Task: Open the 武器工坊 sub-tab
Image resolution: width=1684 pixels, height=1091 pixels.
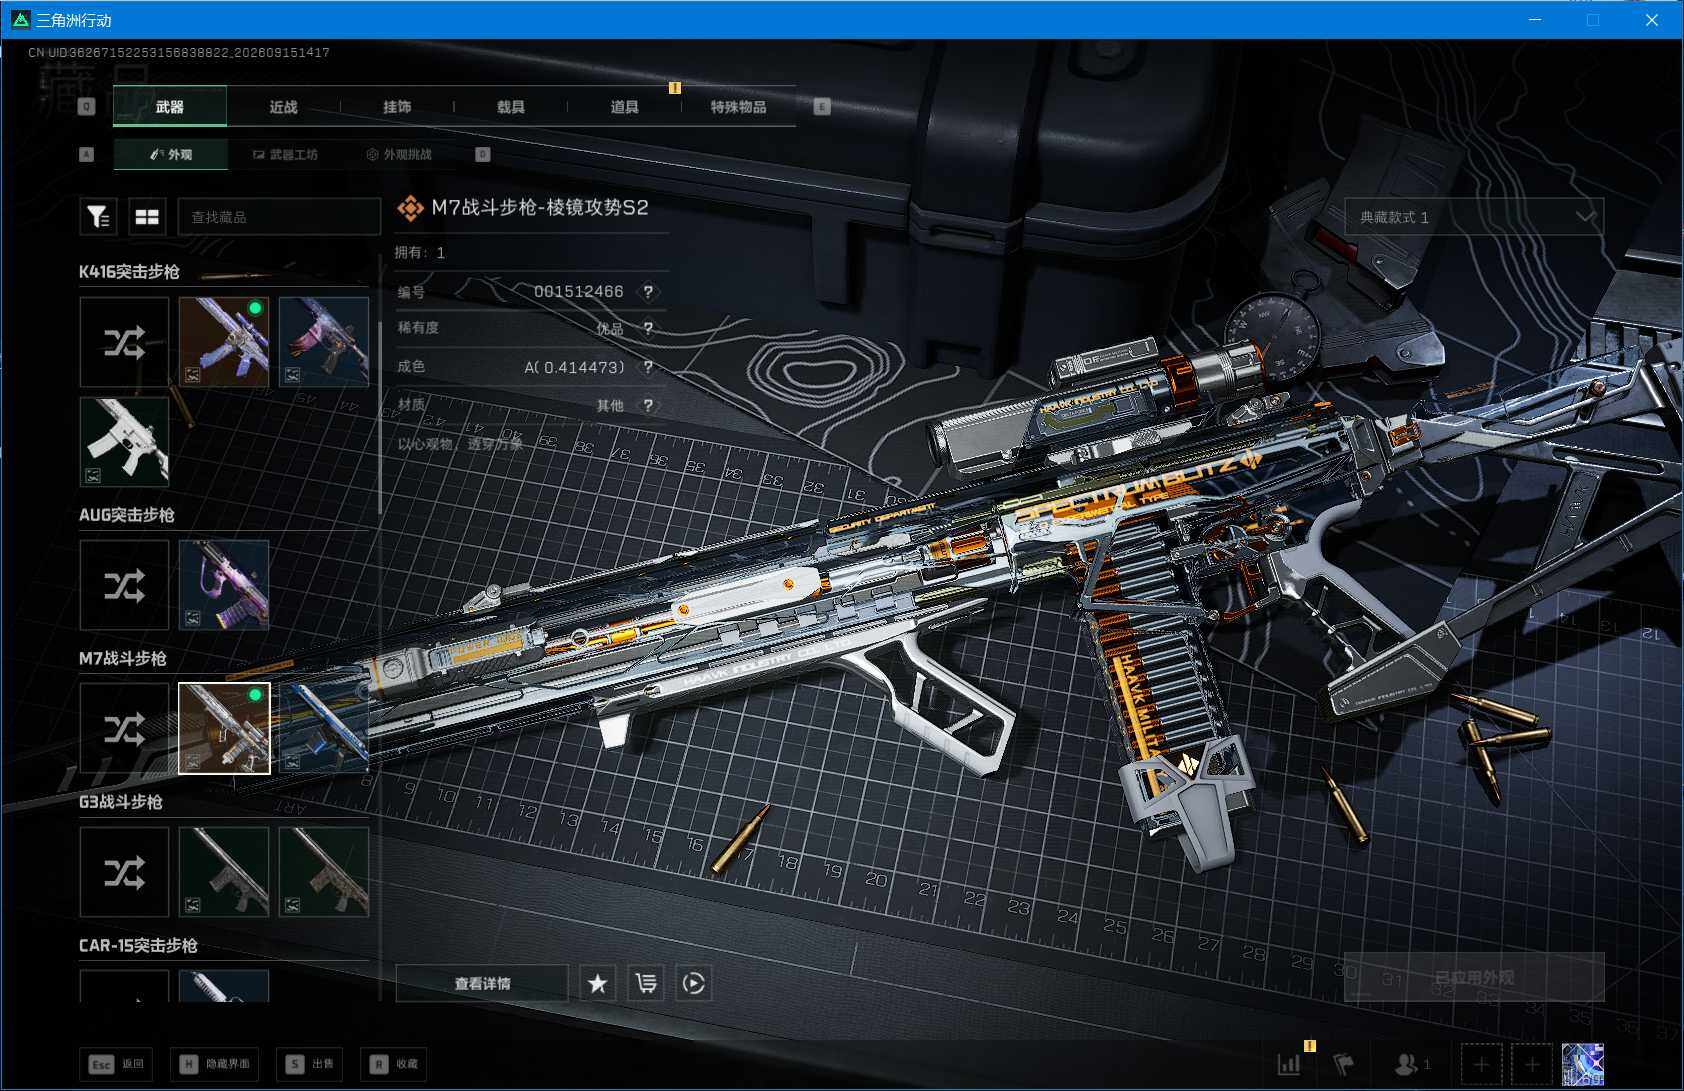Action: coord(285,154)
